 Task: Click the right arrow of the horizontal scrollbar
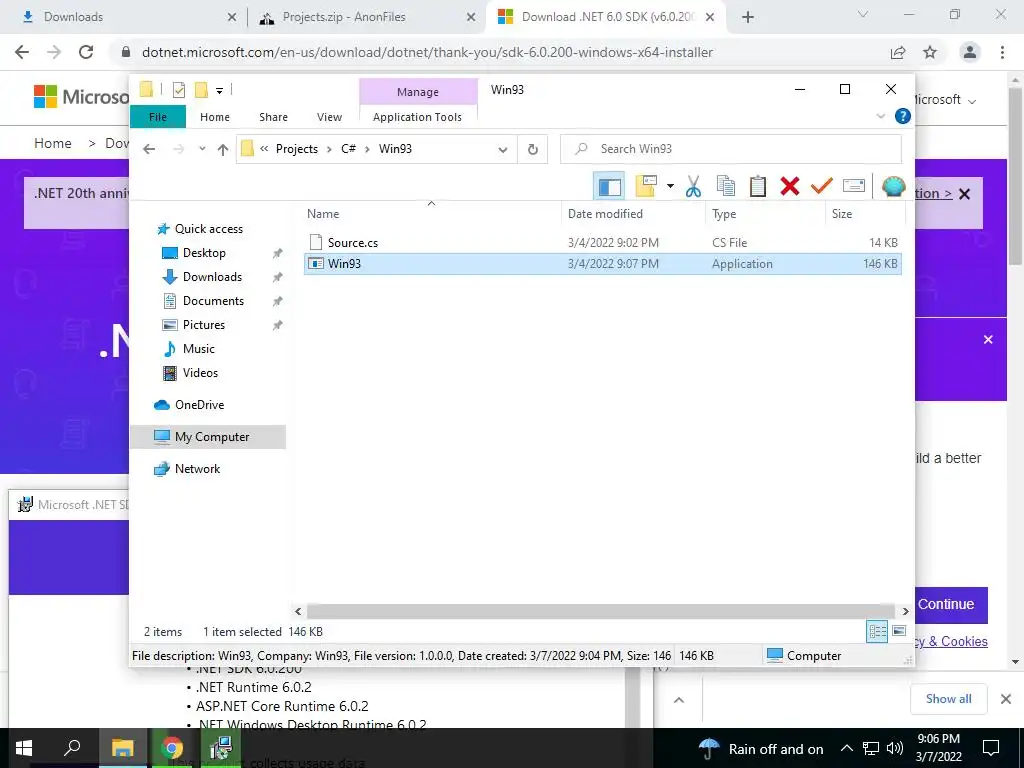(x=905, y=611)
